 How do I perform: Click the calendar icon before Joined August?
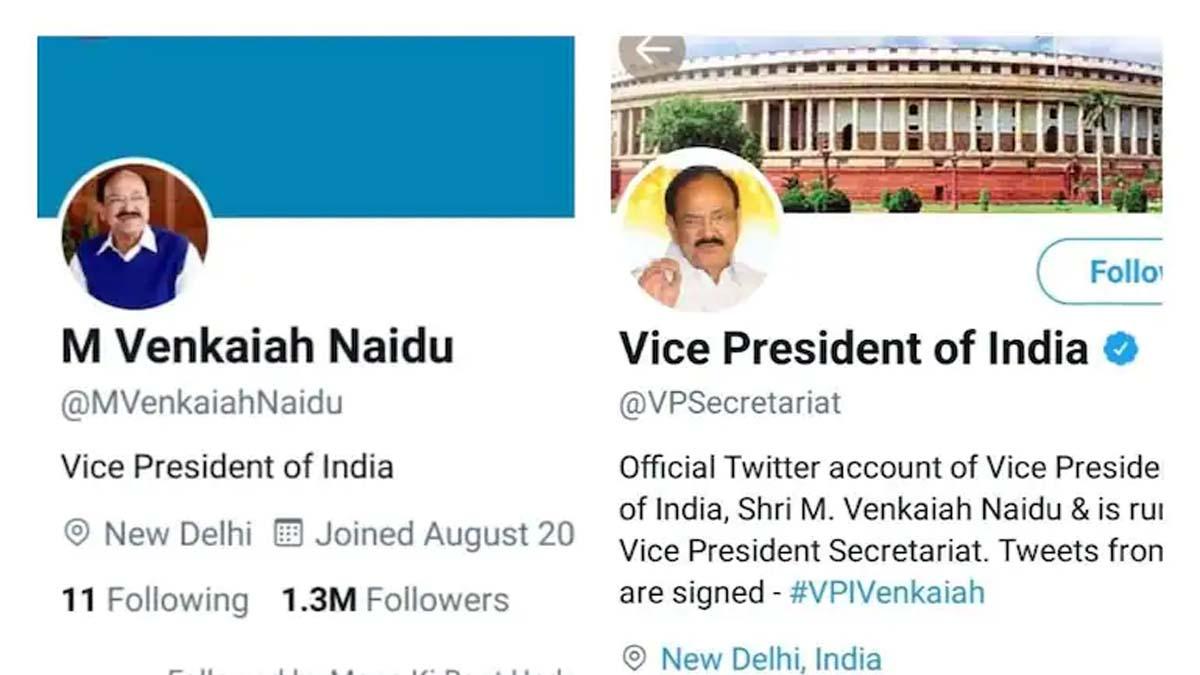pyautogui.click(x=287, y=534)
